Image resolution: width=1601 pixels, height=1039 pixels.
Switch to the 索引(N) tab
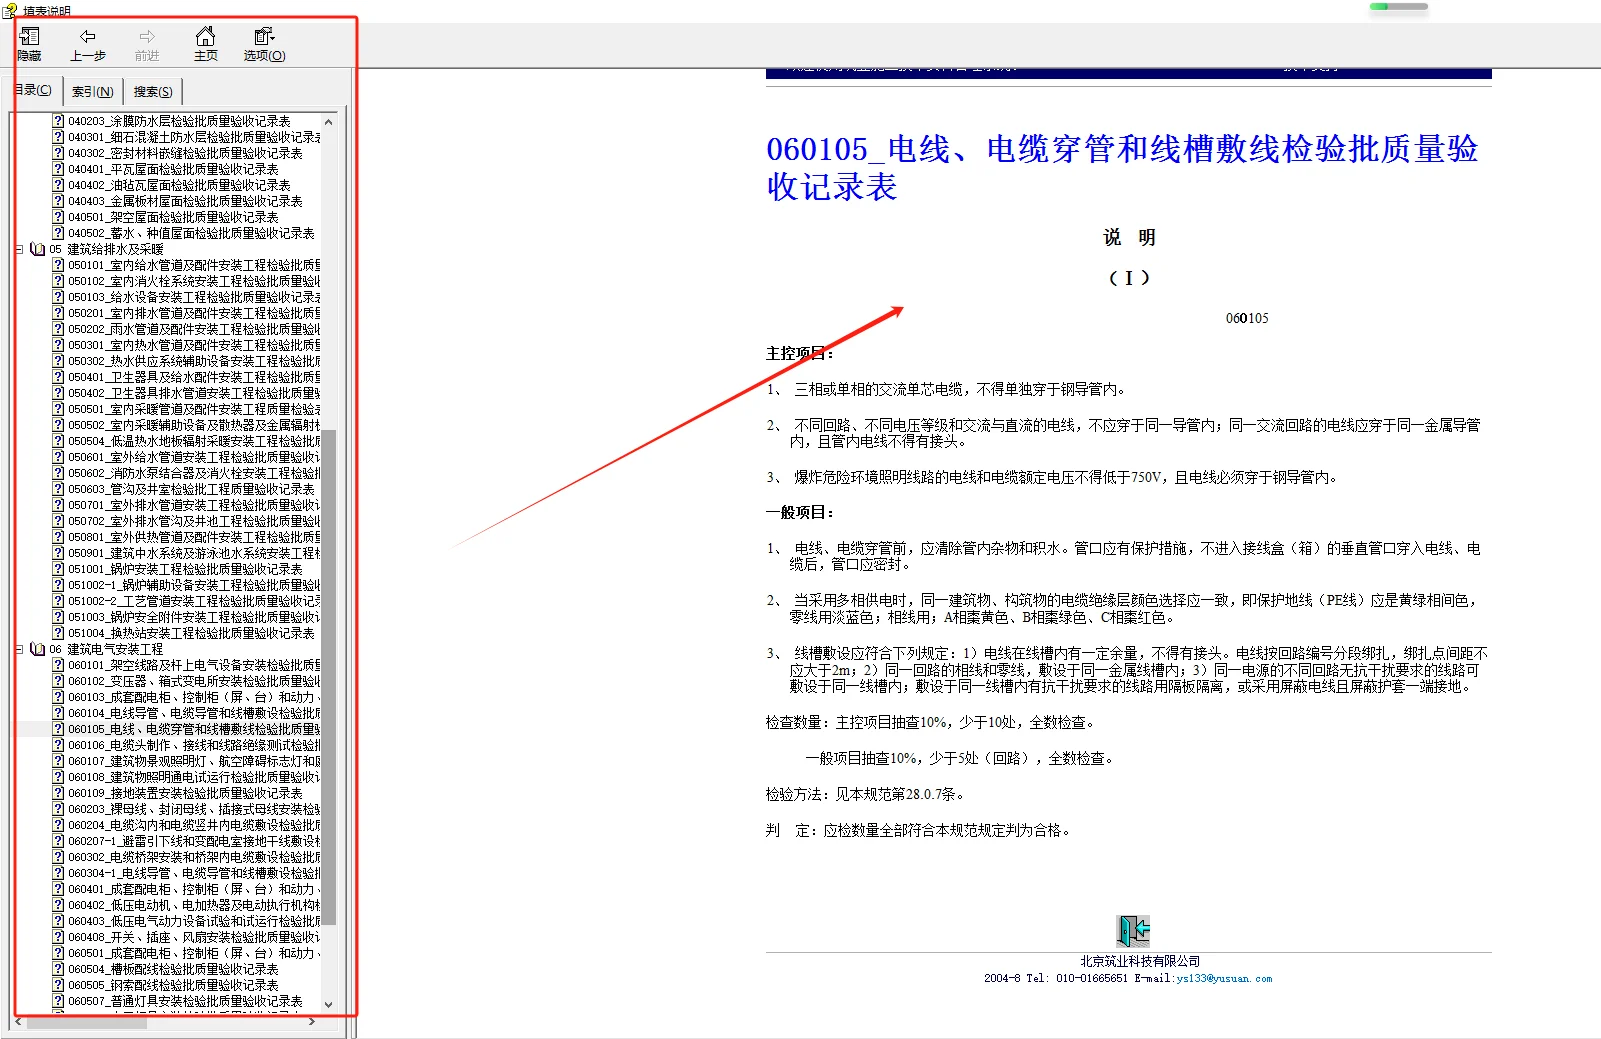92,90
